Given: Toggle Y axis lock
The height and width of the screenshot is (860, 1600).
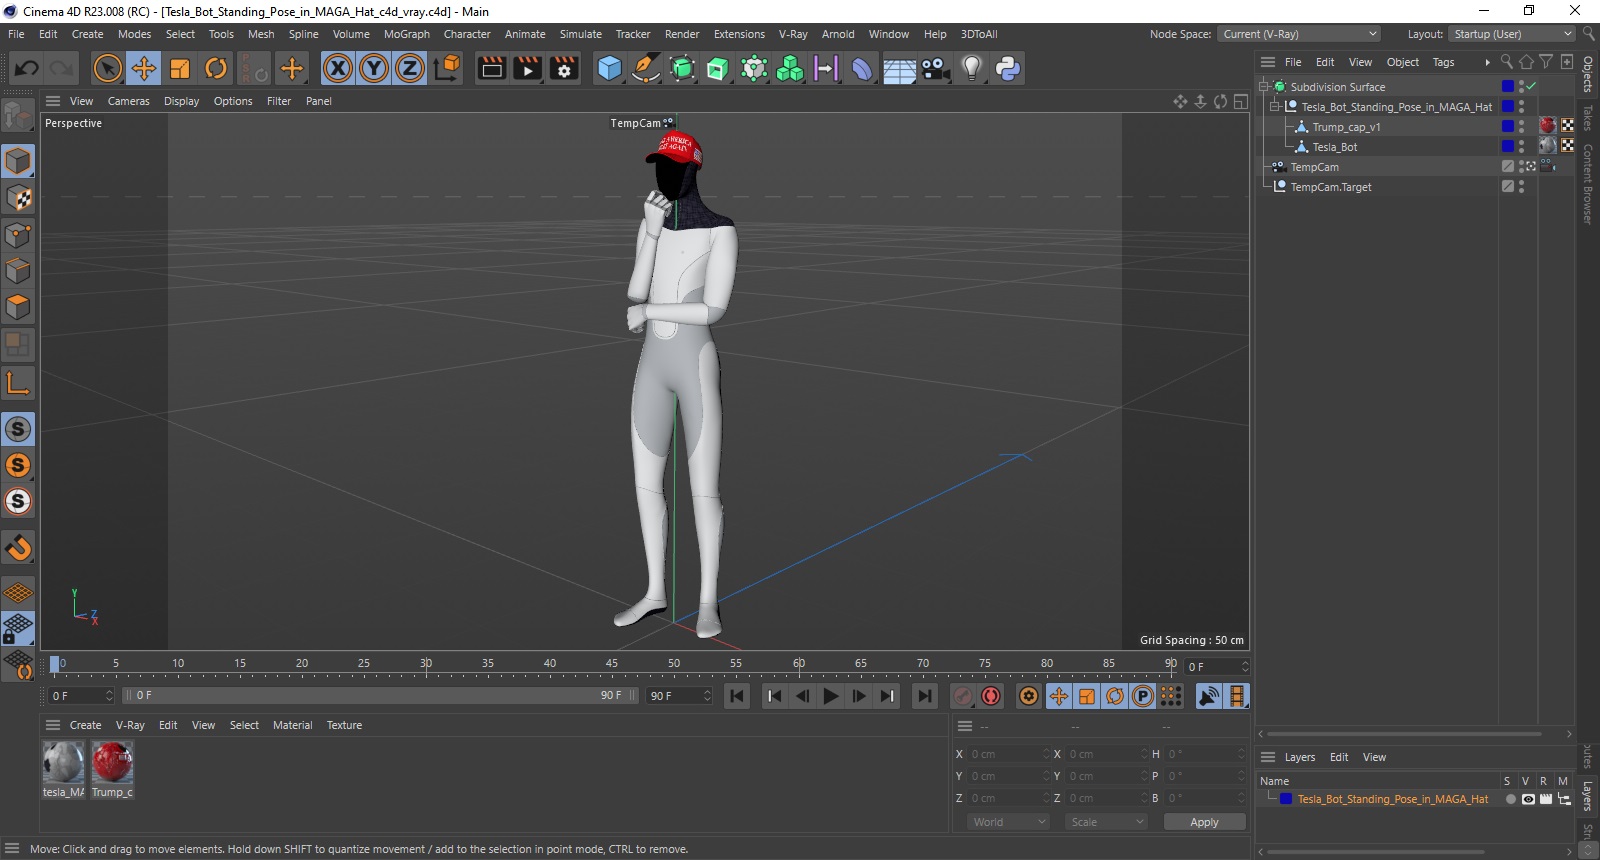Looking at the screenshot, I should [374, 68].
